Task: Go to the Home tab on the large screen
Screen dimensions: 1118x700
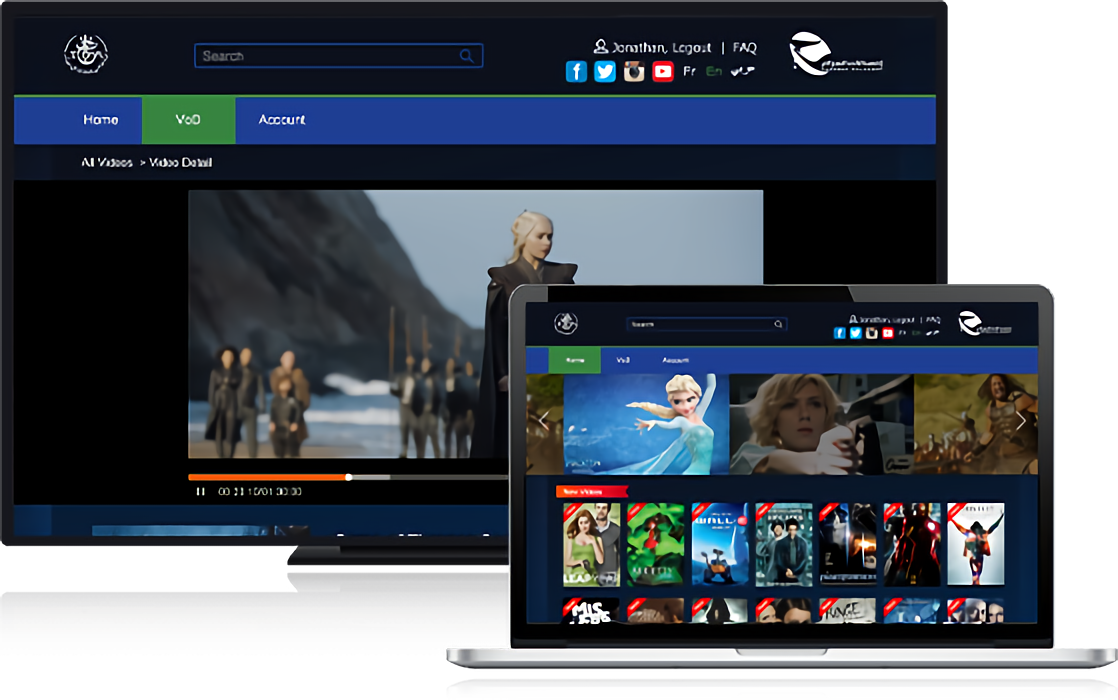Action: [100, 120]
